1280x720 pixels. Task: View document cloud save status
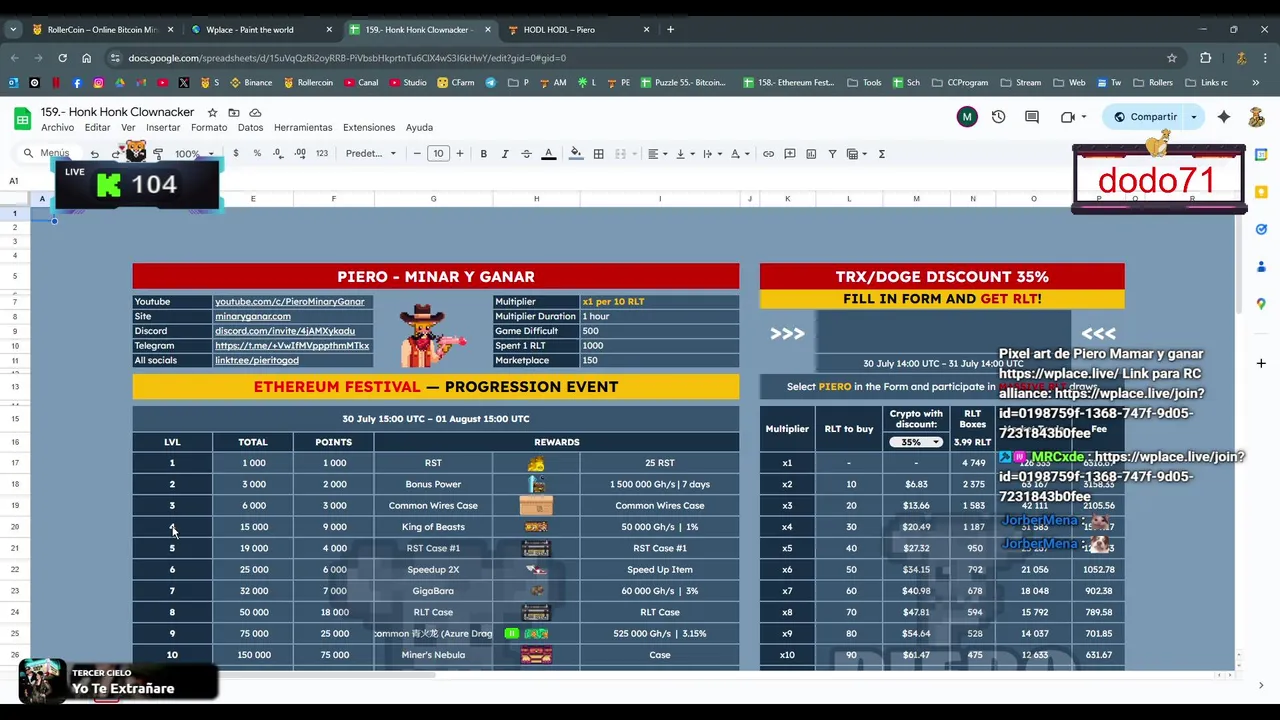[255, 113]
